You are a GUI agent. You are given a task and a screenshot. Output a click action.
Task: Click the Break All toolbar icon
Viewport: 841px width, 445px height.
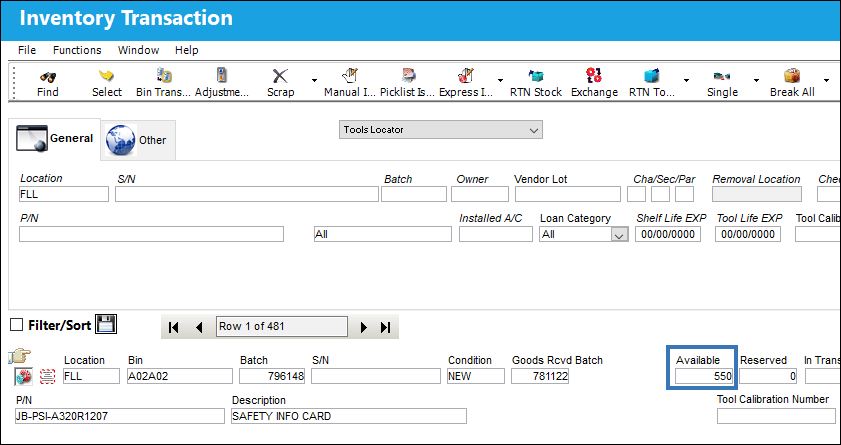(792, 83)
